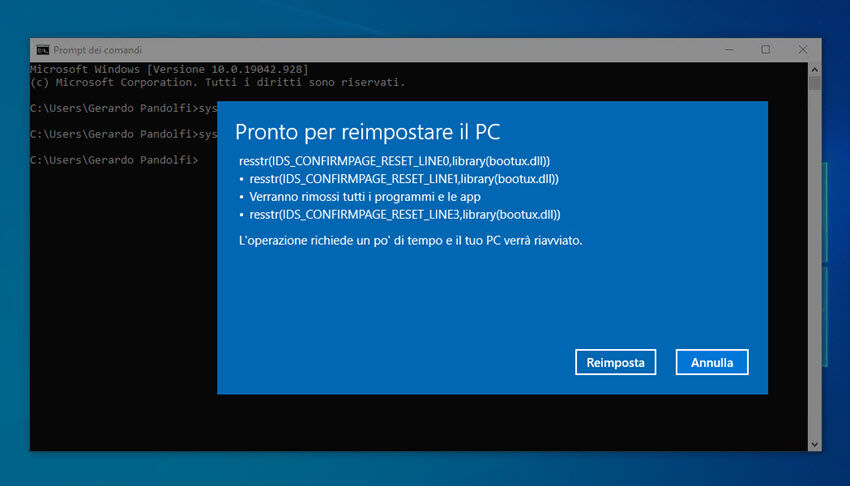Click the text 'Verranno rimossi tutti i programmi e le app'
850x486 pixels.
pyautogui.click(x=365, y=197)
